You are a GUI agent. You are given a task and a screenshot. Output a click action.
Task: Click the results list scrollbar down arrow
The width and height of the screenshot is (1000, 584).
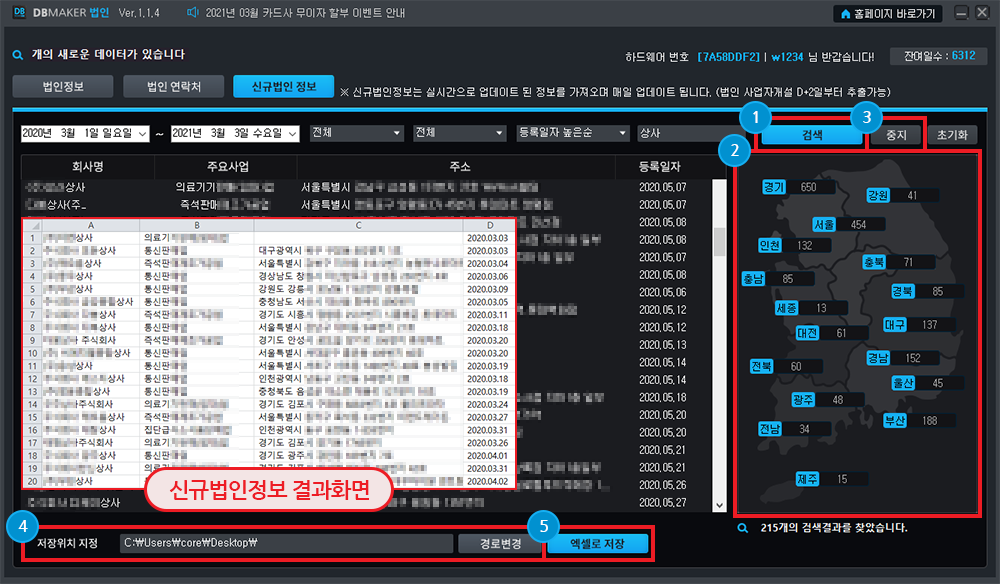(719, 505)
